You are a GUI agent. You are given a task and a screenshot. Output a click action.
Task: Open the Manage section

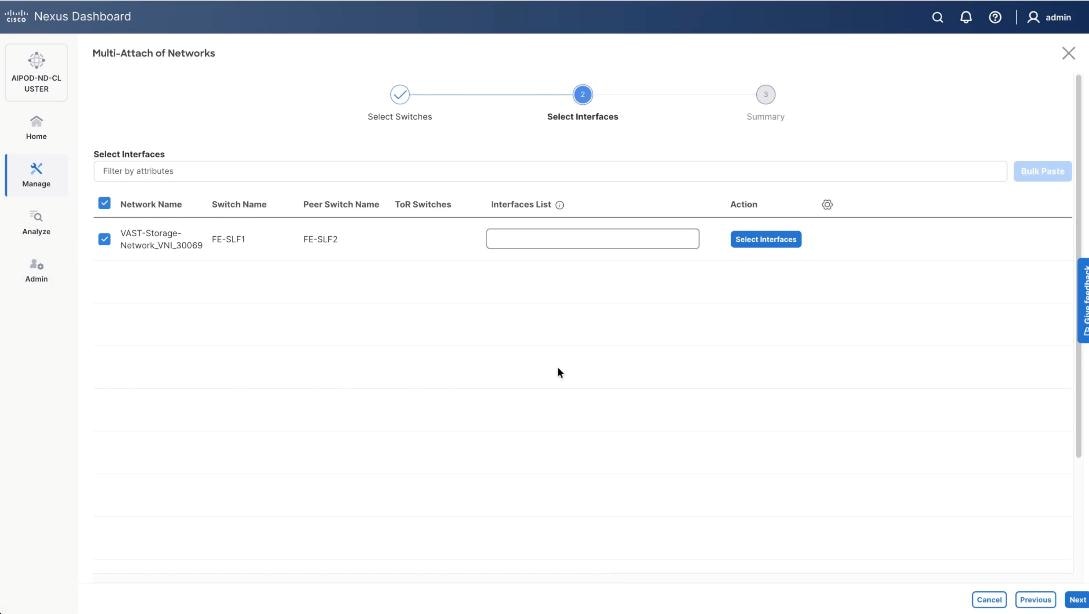[36, 174]
